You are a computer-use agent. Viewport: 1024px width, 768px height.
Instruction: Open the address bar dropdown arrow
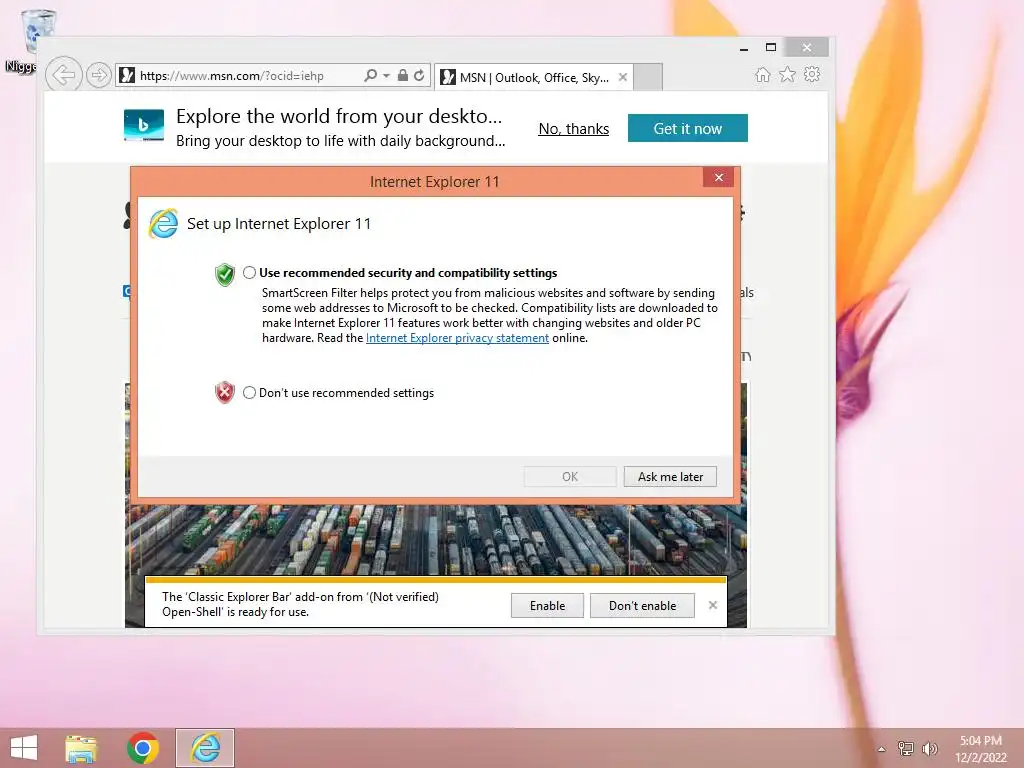tap(386, 76)
